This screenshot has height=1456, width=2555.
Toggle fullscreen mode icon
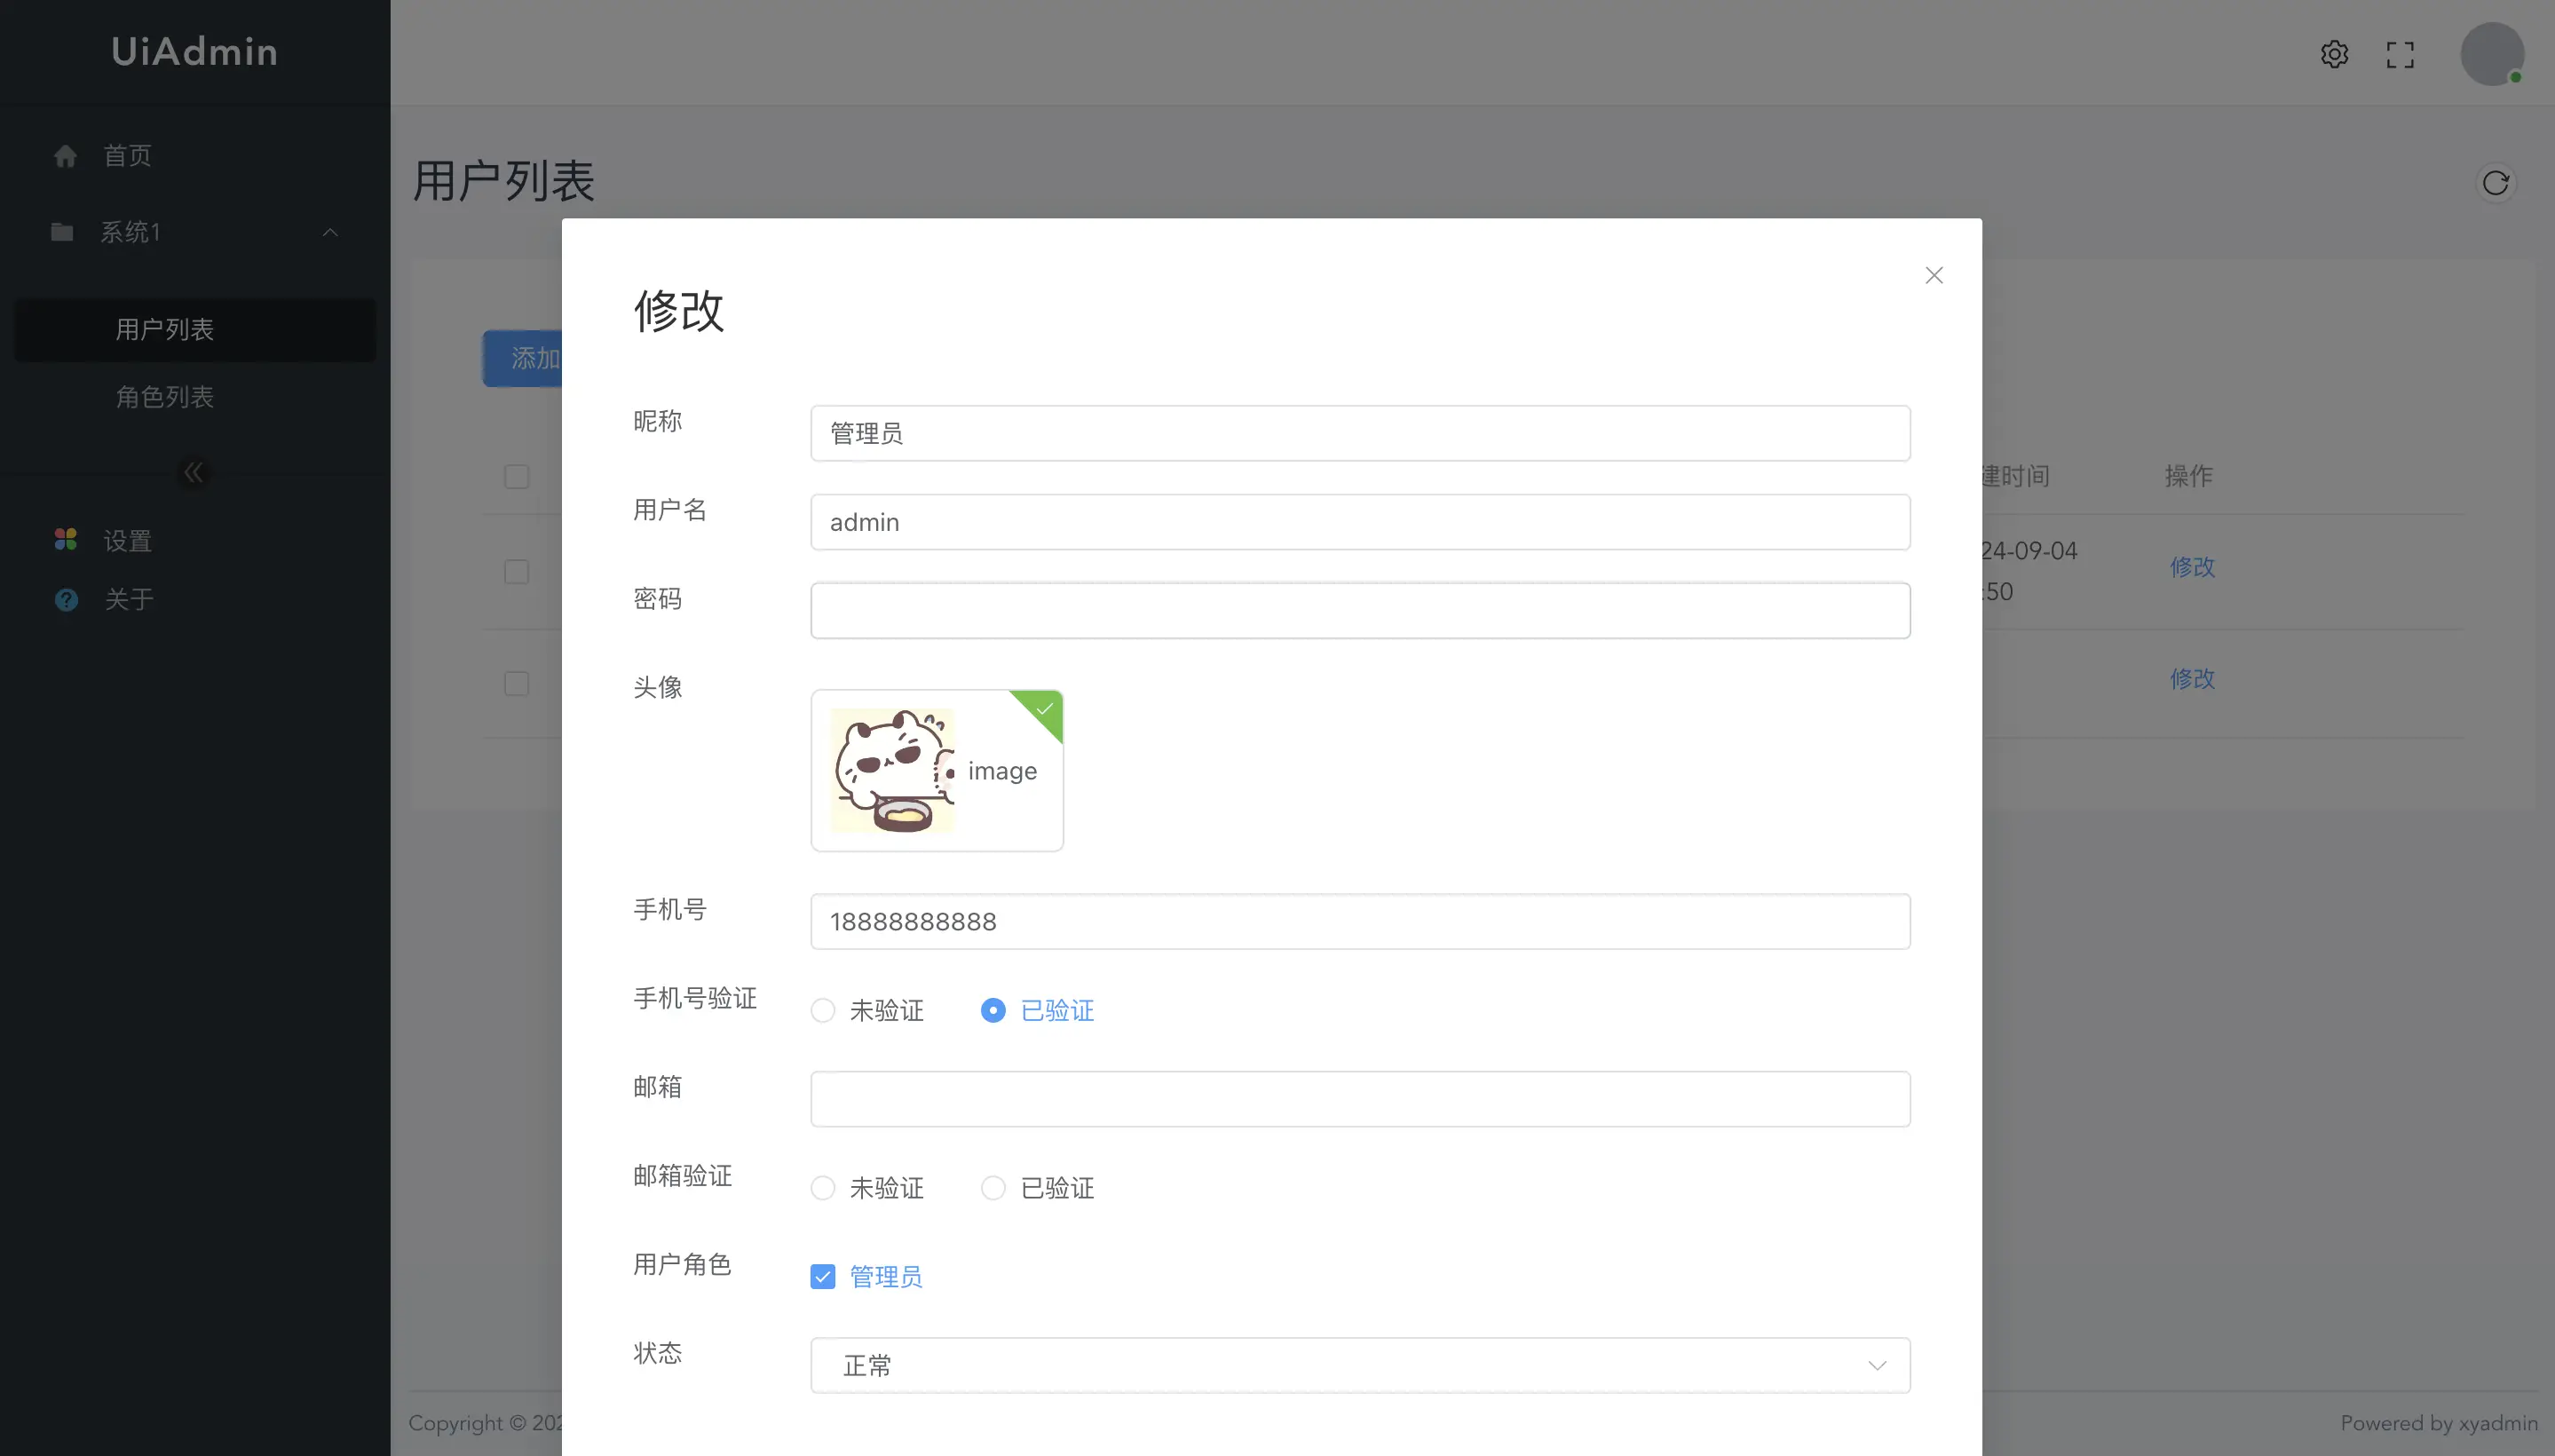tap(2400, 54)
